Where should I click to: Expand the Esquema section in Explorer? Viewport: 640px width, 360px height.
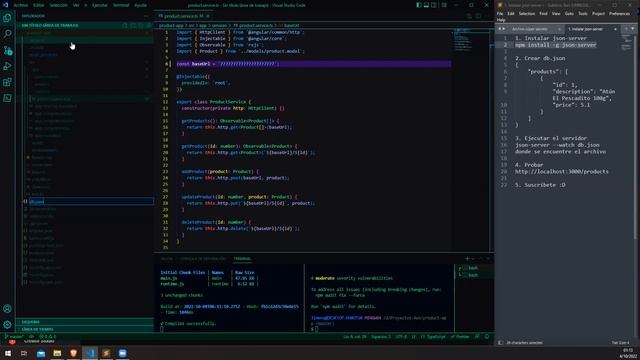click(x=84, y=322)
